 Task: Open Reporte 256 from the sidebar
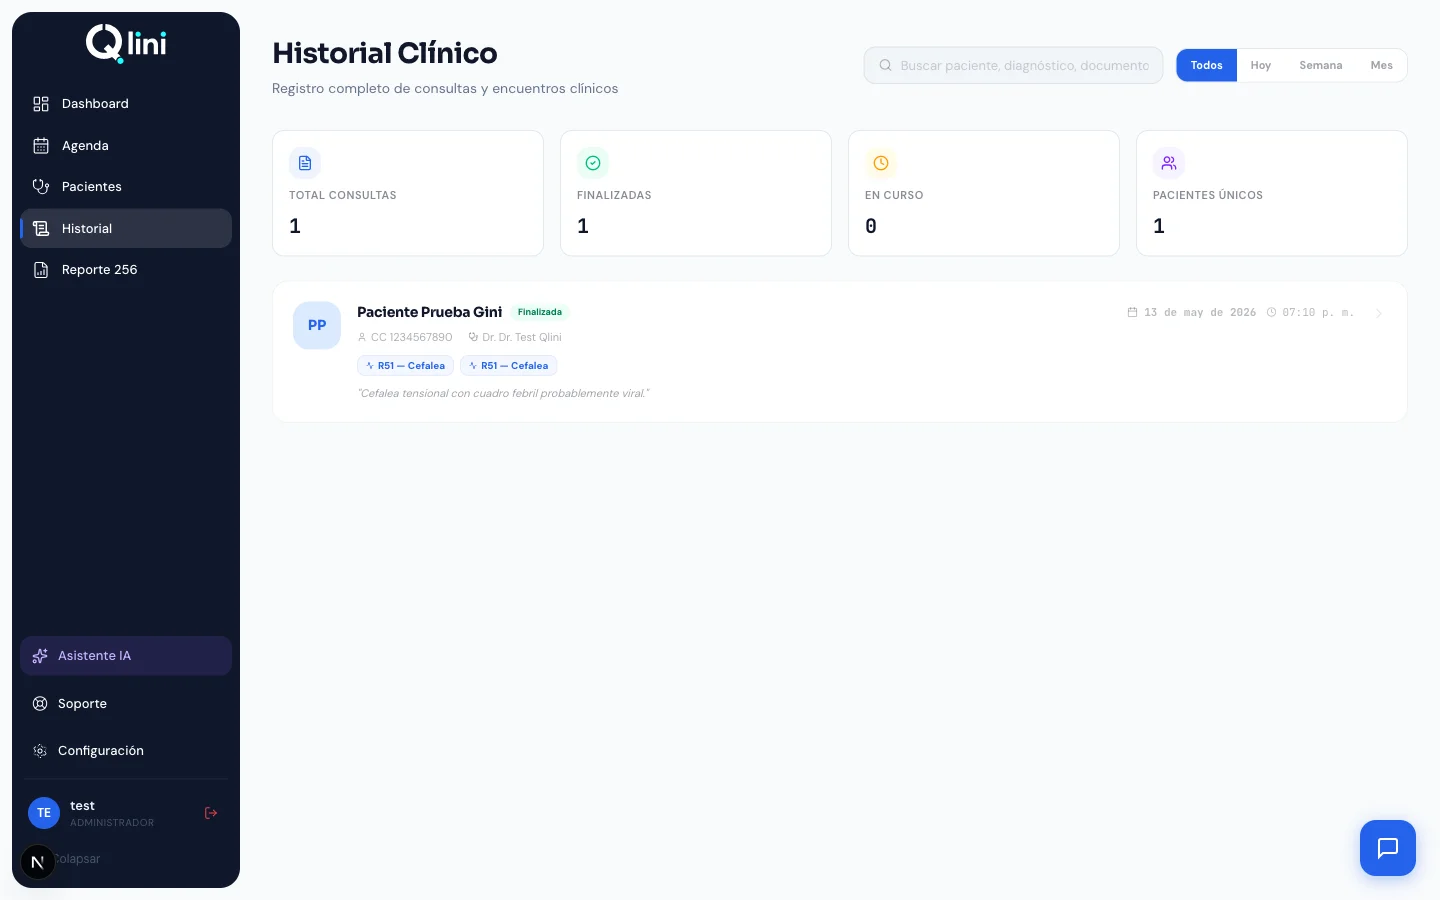point(126,270)
